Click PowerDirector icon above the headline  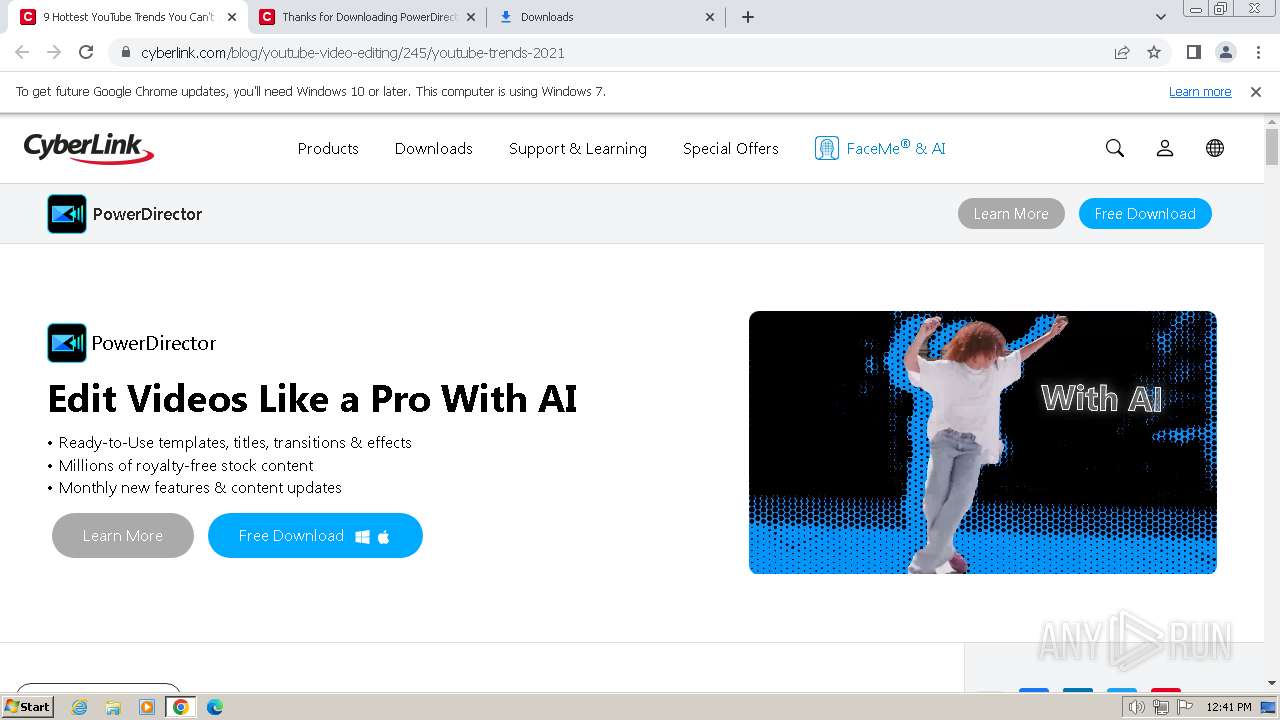pos(67,343)
